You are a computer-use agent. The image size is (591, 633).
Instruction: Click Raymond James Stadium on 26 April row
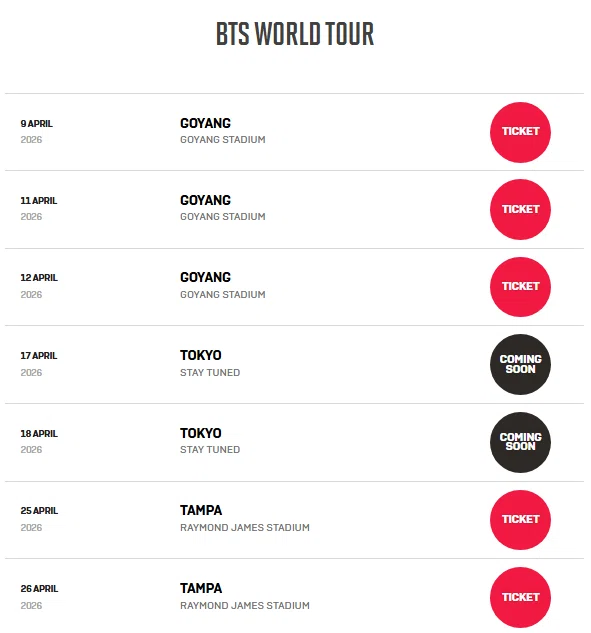point(245,606)
